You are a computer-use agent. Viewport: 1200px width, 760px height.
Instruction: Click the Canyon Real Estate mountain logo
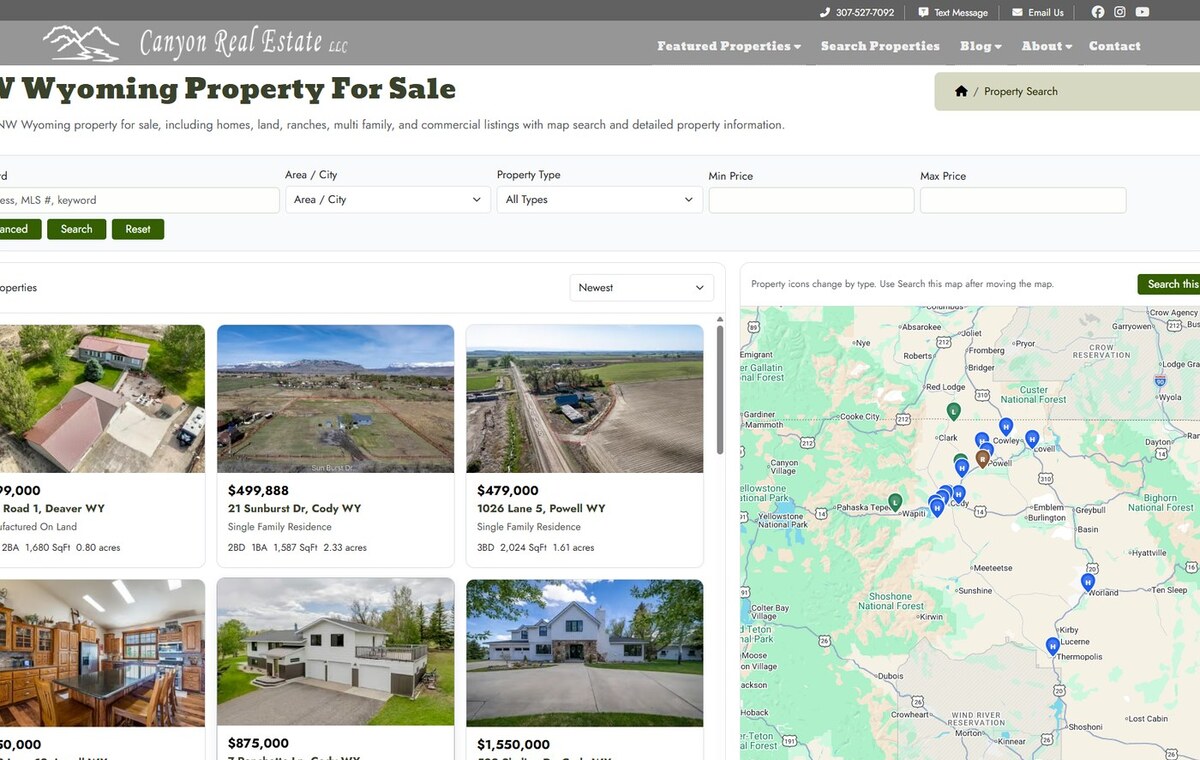coord(81,43)
